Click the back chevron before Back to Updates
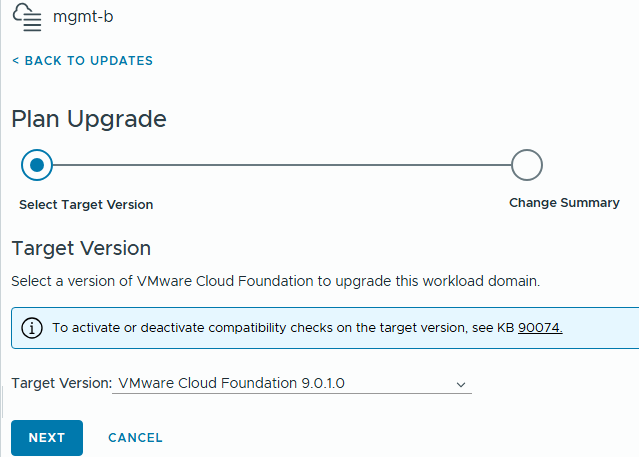Image resolution: width=639 pixels, height=457 pixels. click(15, 61)
